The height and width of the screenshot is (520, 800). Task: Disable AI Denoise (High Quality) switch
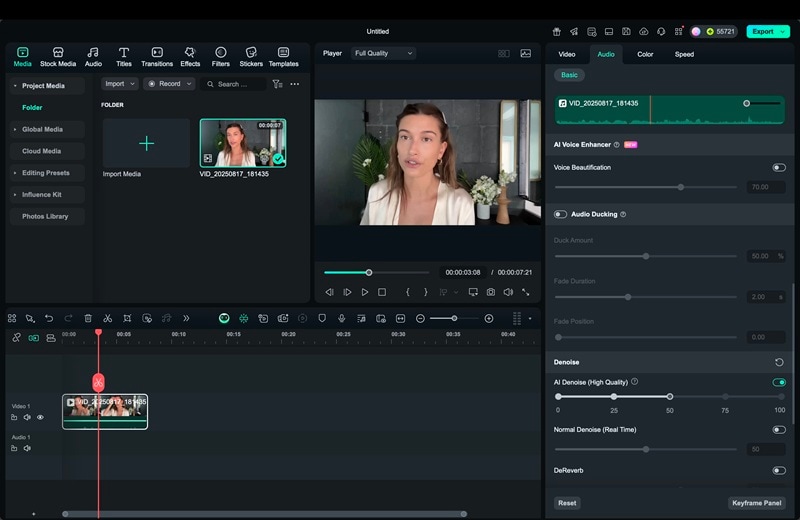click(x=779, y=383)
